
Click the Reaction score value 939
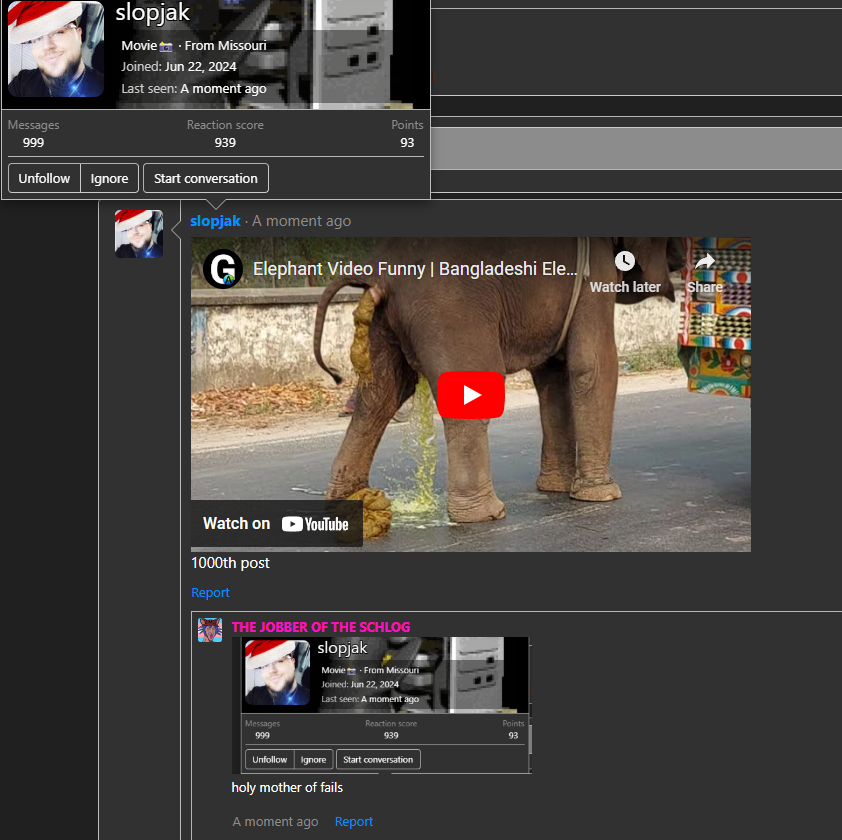[225, 143]
